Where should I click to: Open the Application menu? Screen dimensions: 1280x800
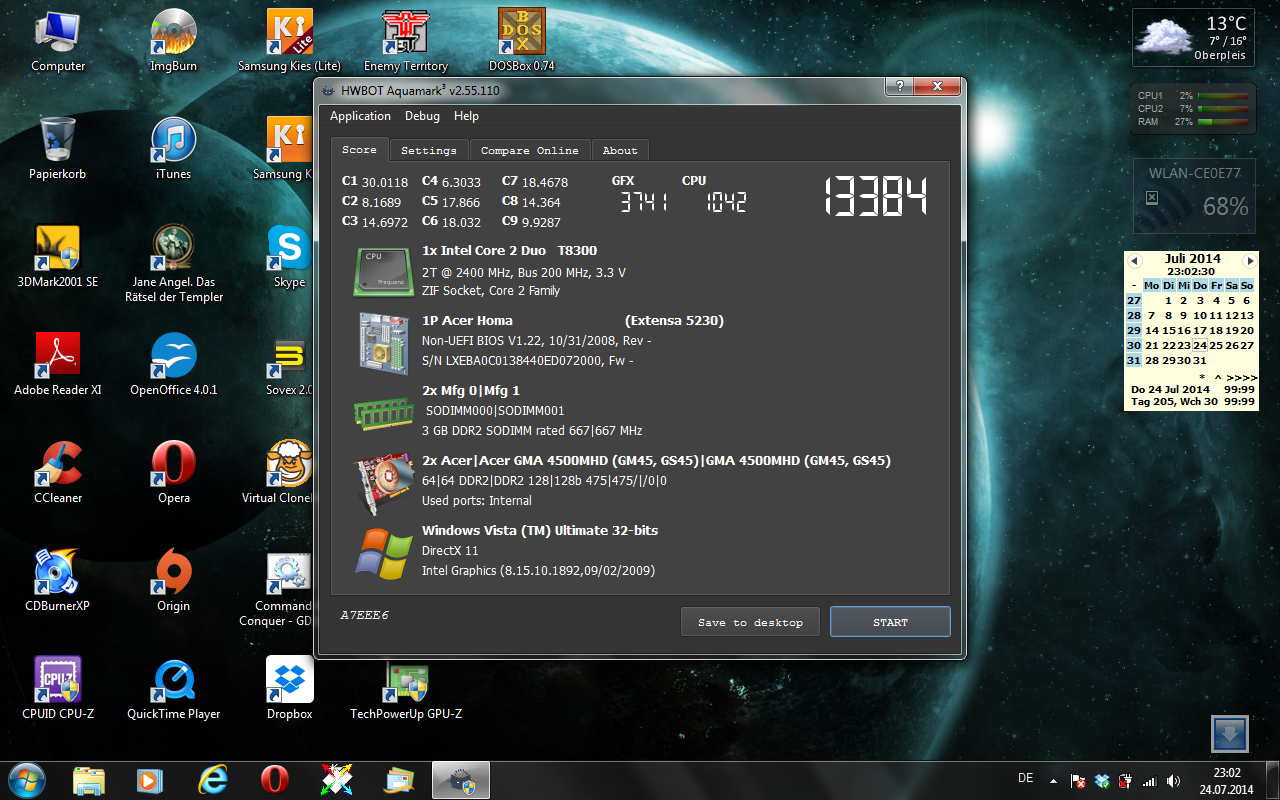point(360,116)
